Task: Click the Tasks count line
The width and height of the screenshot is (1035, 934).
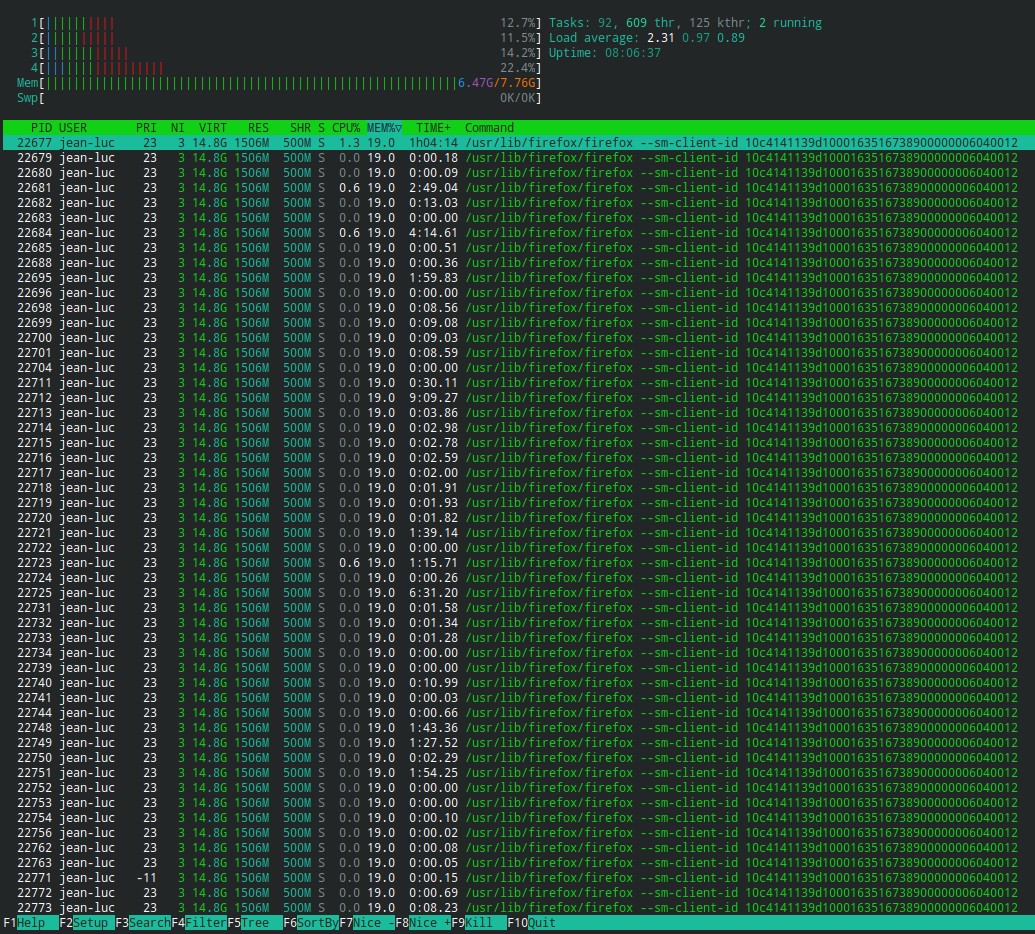Action: [x=685, y=23]
